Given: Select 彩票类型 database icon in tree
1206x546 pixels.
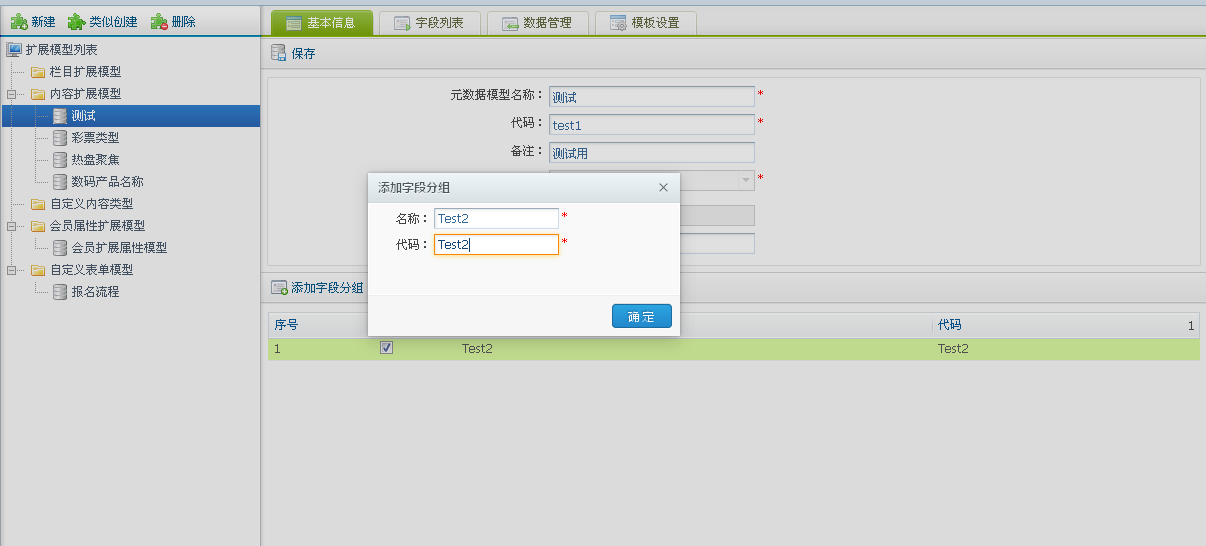Looking at the screenshot, I should click(60, 138).
